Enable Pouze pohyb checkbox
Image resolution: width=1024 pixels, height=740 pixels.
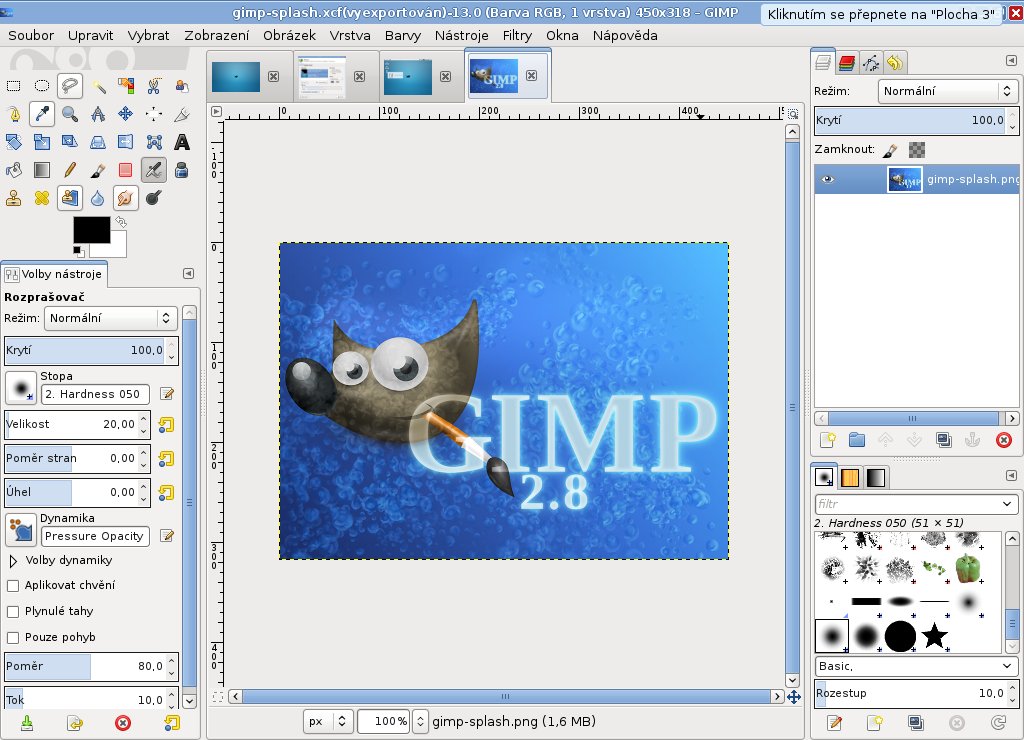coord(12,637)
